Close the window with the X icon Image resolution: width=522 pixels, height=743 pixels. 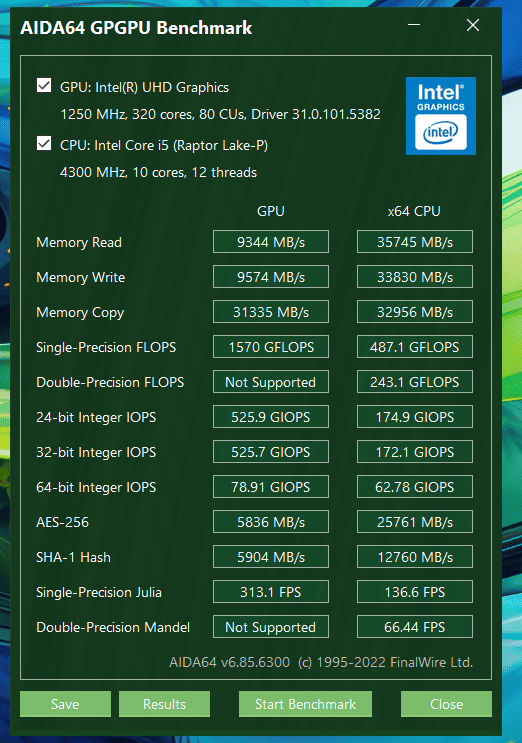(x=473, y=25)
